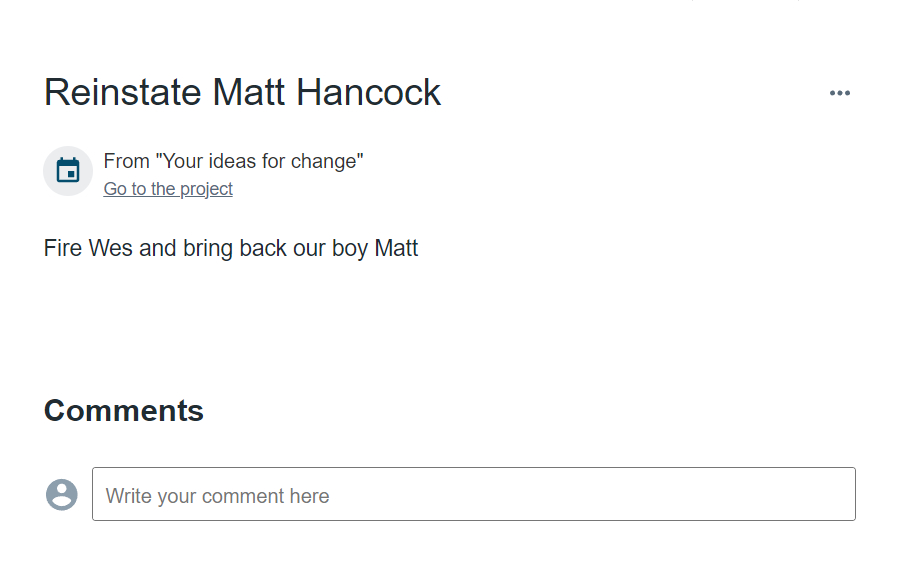906x575 pixels.
Task: Click the calendar project icon
Action: point(68,171)
